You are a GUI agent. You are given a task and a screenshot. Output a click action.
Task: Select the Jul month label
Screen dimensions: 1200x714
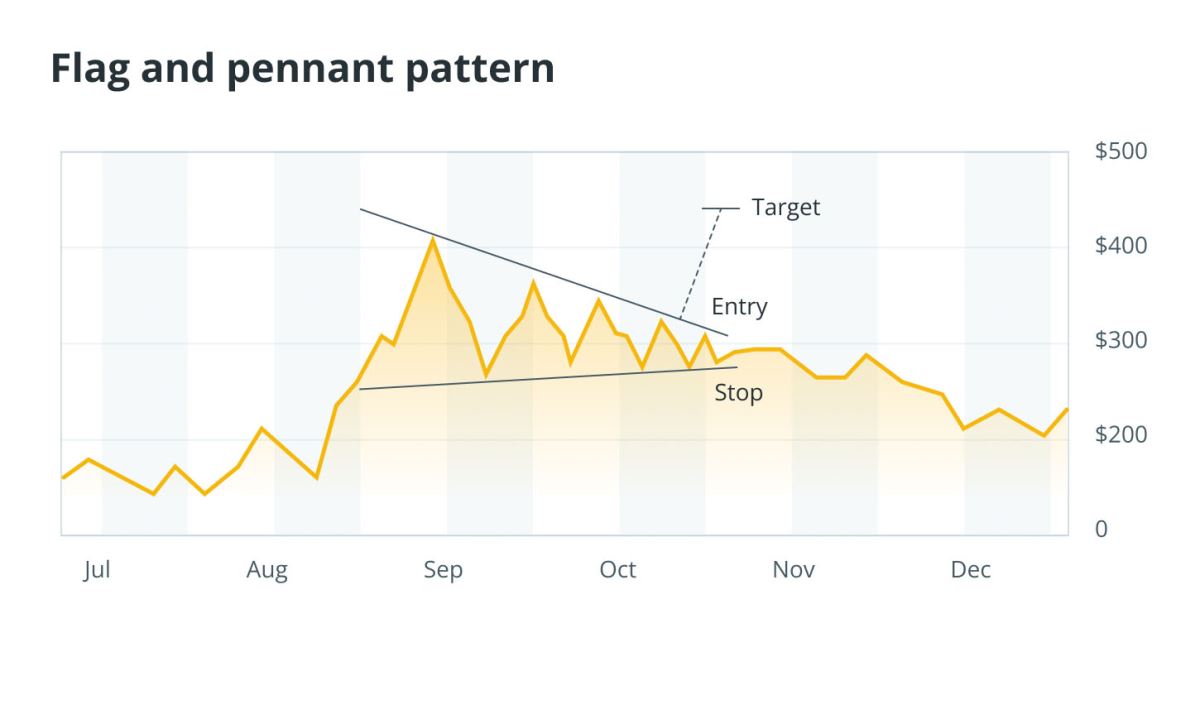tap(96, 570)
